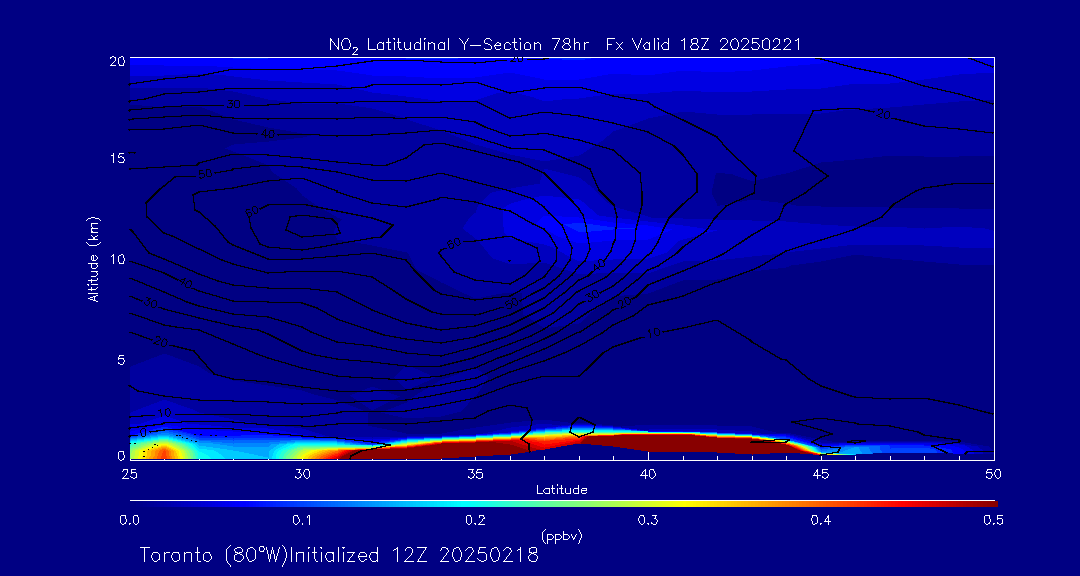
Task: Click the latitude axis tick label '45'
Action: (x=820, y=473)
